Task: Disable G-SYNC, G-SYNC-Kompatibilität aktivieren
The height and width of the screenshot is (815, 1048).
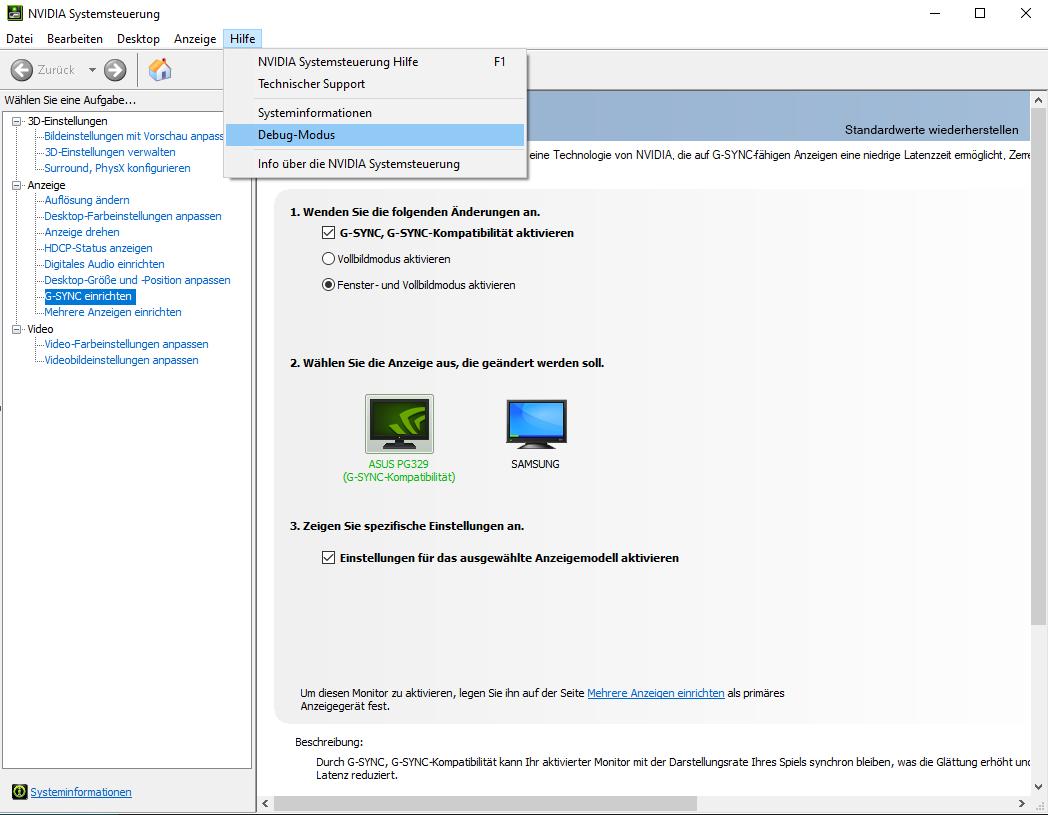Action: tap(328, 232)
